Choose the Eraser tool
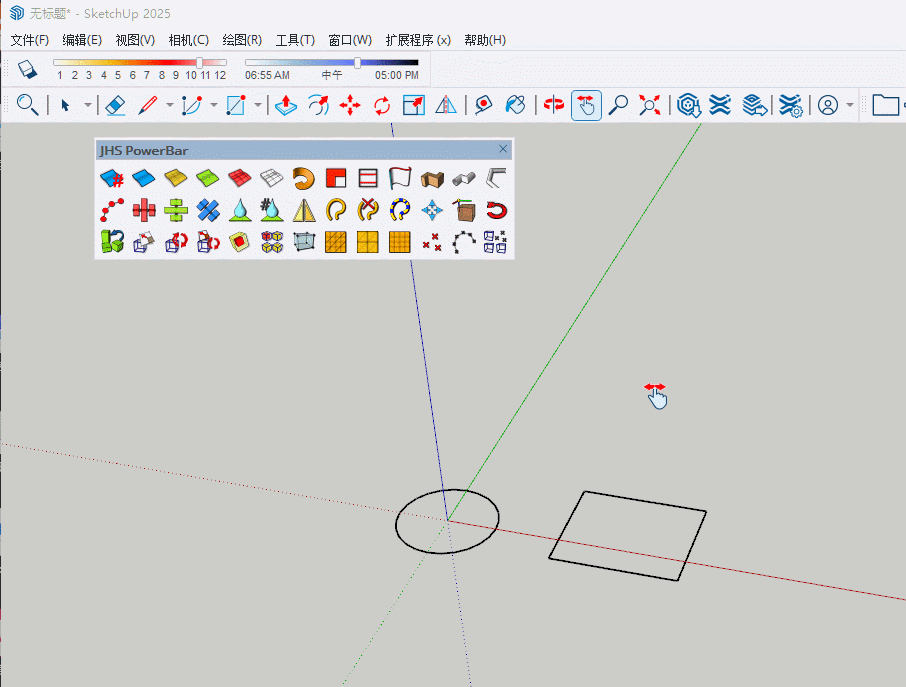Viewport: 906px width, 687px height. coord(116,105)
